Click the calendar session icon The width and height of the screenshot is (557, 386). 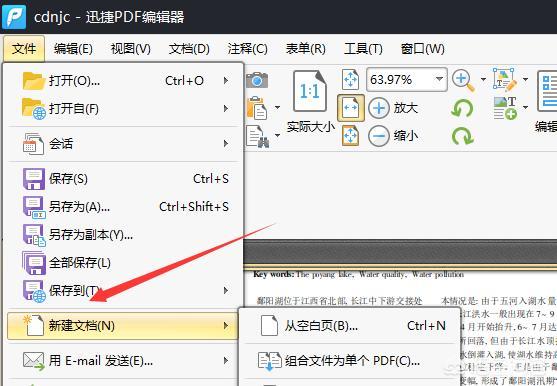[33, 144]
